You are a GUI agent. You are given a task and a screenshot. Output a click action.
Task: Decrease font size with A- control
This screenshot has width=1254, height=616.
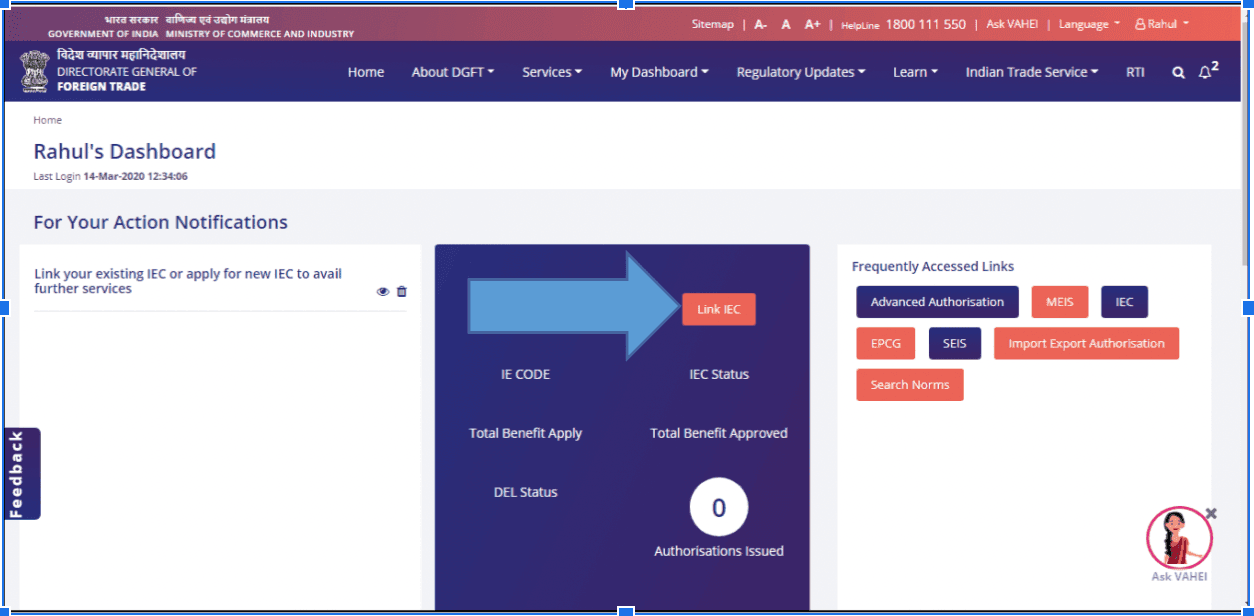[760, 24]
